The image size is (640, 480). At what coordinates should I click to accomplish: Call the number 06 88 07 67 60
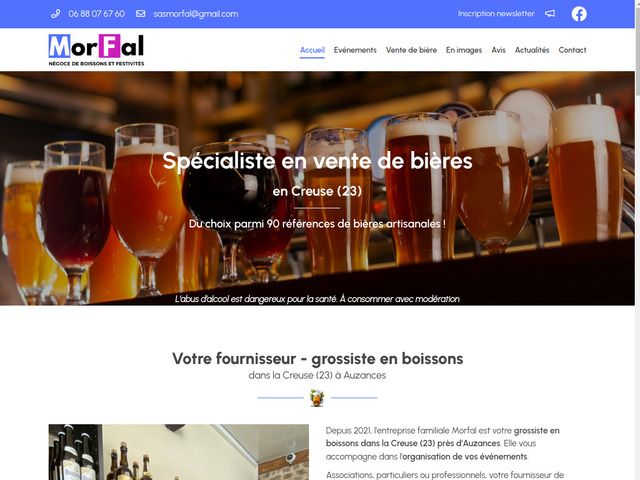(x=97, y=14)
